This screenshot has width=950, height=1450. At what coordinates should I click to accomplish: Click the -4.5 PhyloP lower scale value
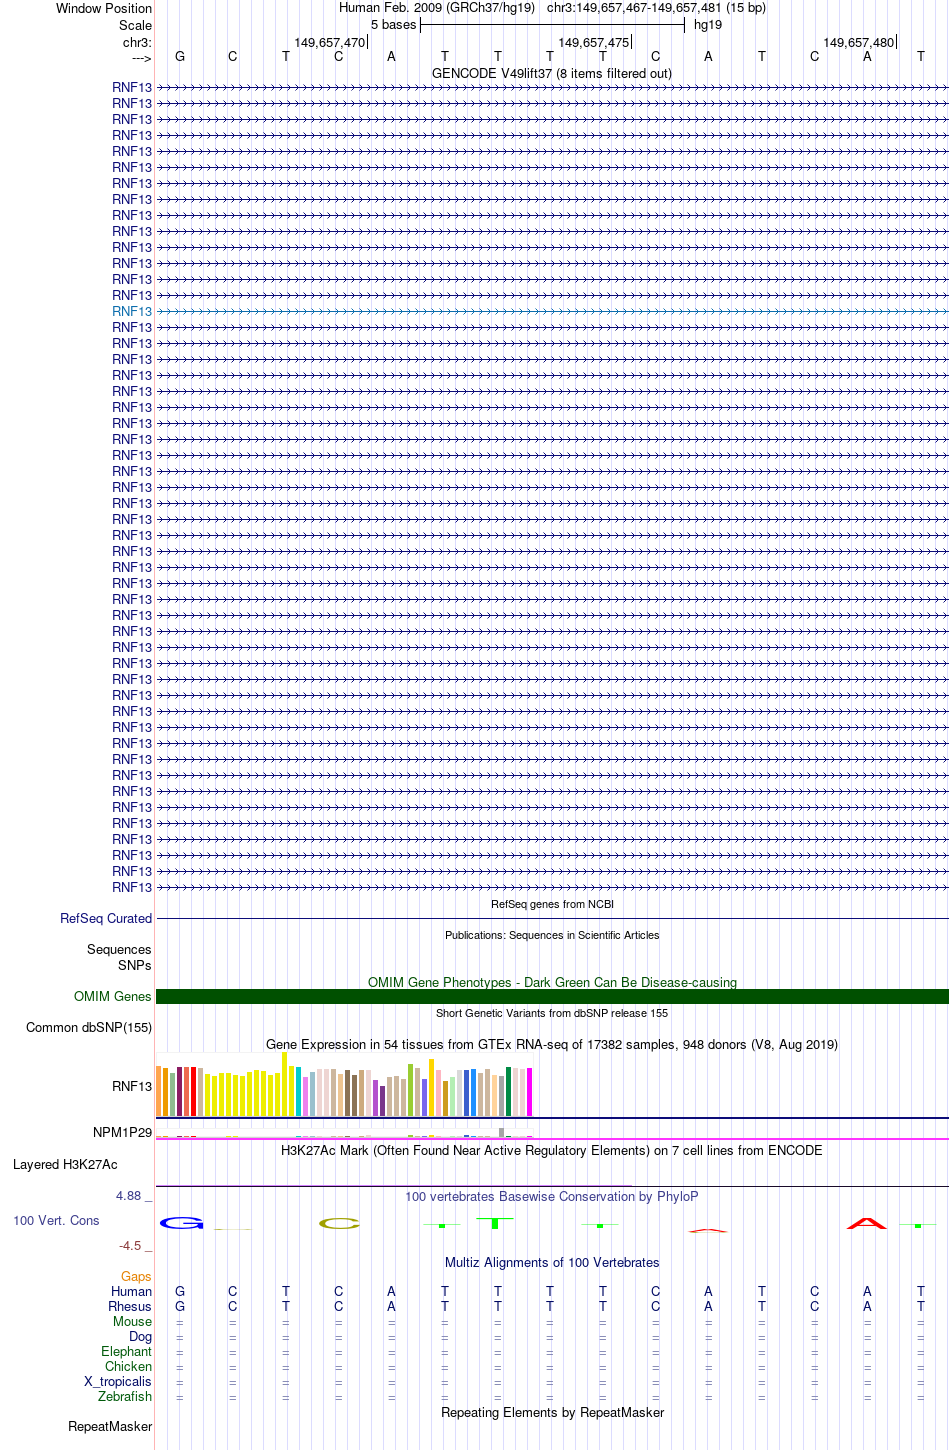[x=134, y=1246]
